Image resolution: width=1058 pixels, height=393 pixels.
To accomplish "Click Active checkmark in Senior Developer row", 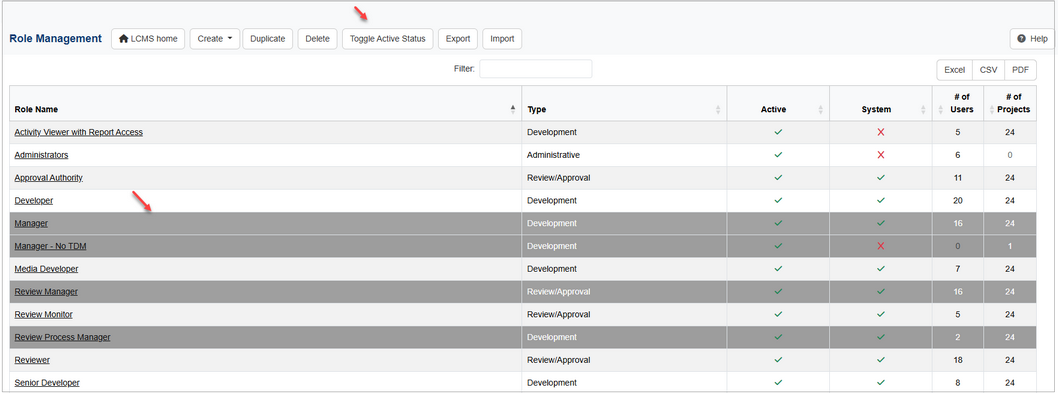I will tap(778, 383).
